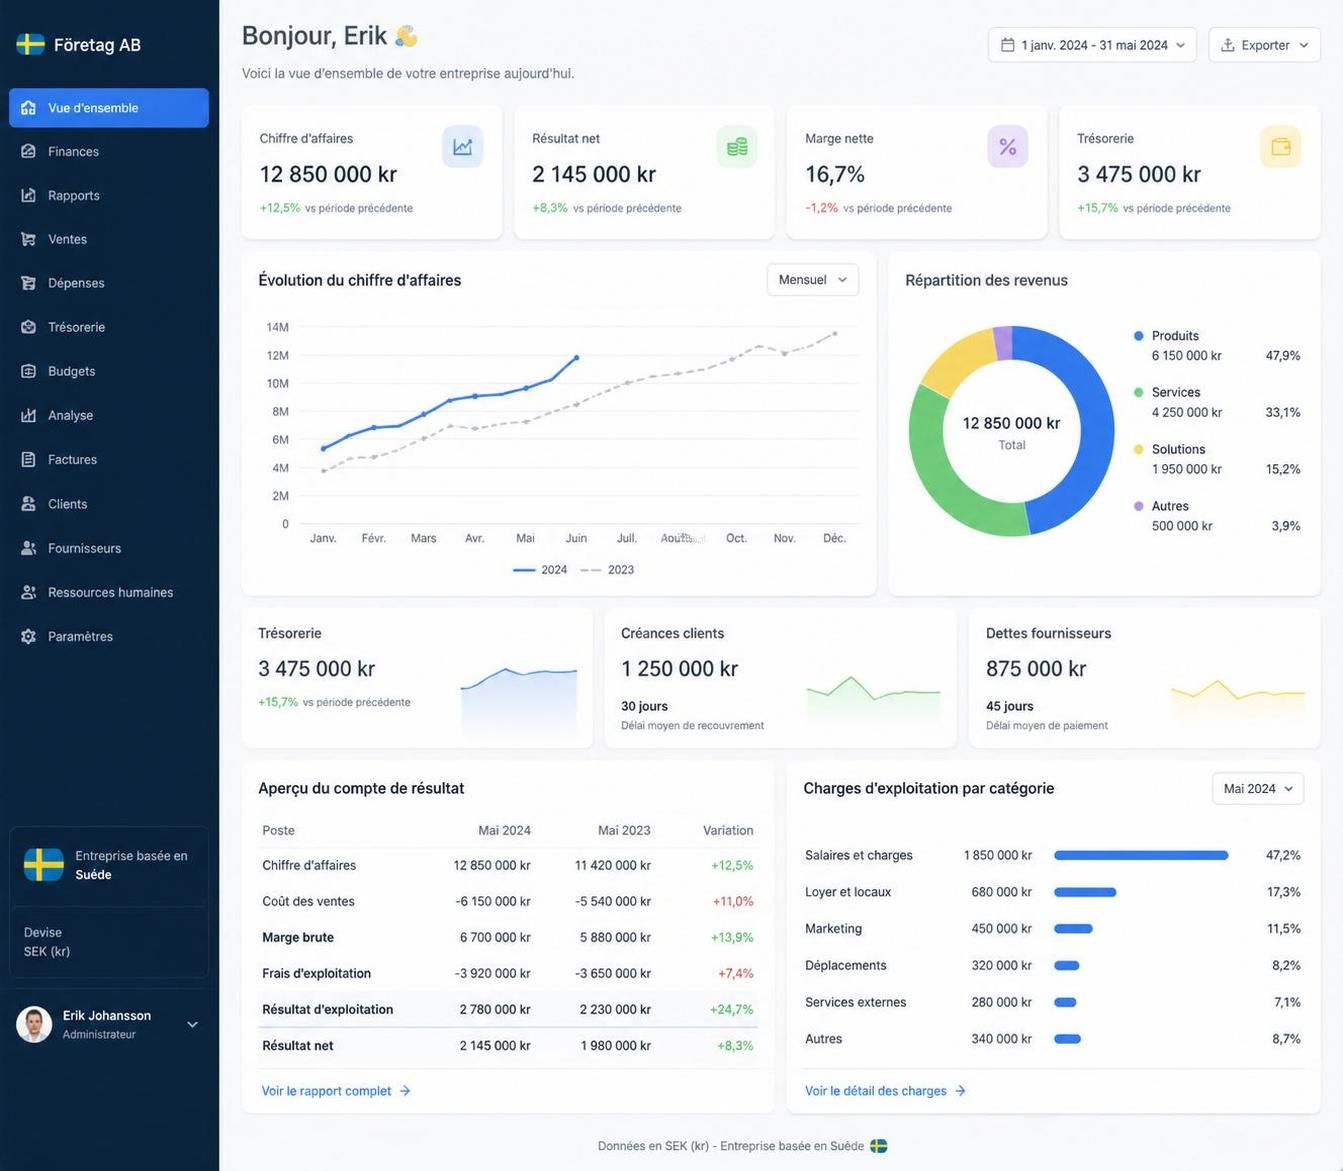
Task: Click the Loyer et locaux progress bar
Action: pos(1085,892)
